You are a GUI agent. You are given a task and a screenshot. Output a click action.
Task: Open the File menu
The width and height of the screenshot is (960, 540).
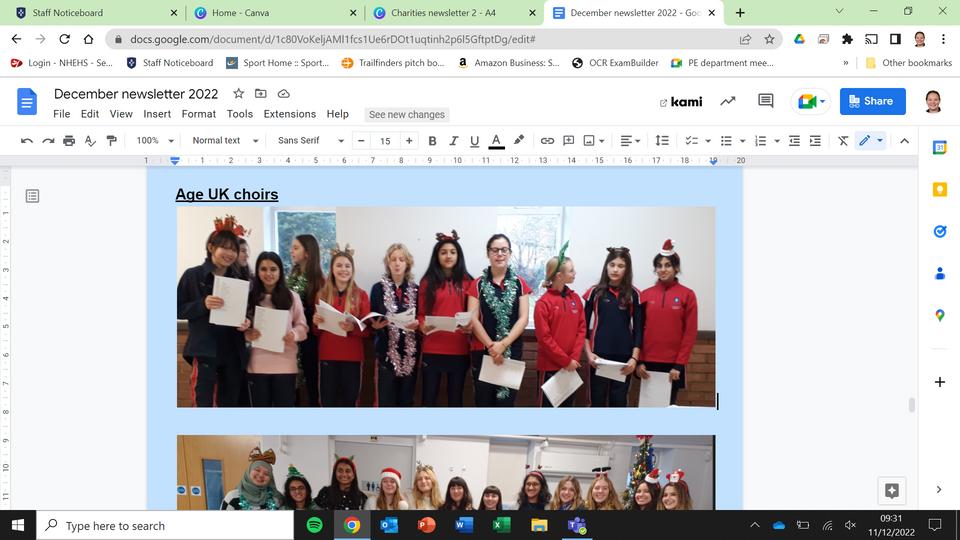click(x=61, y=114)
